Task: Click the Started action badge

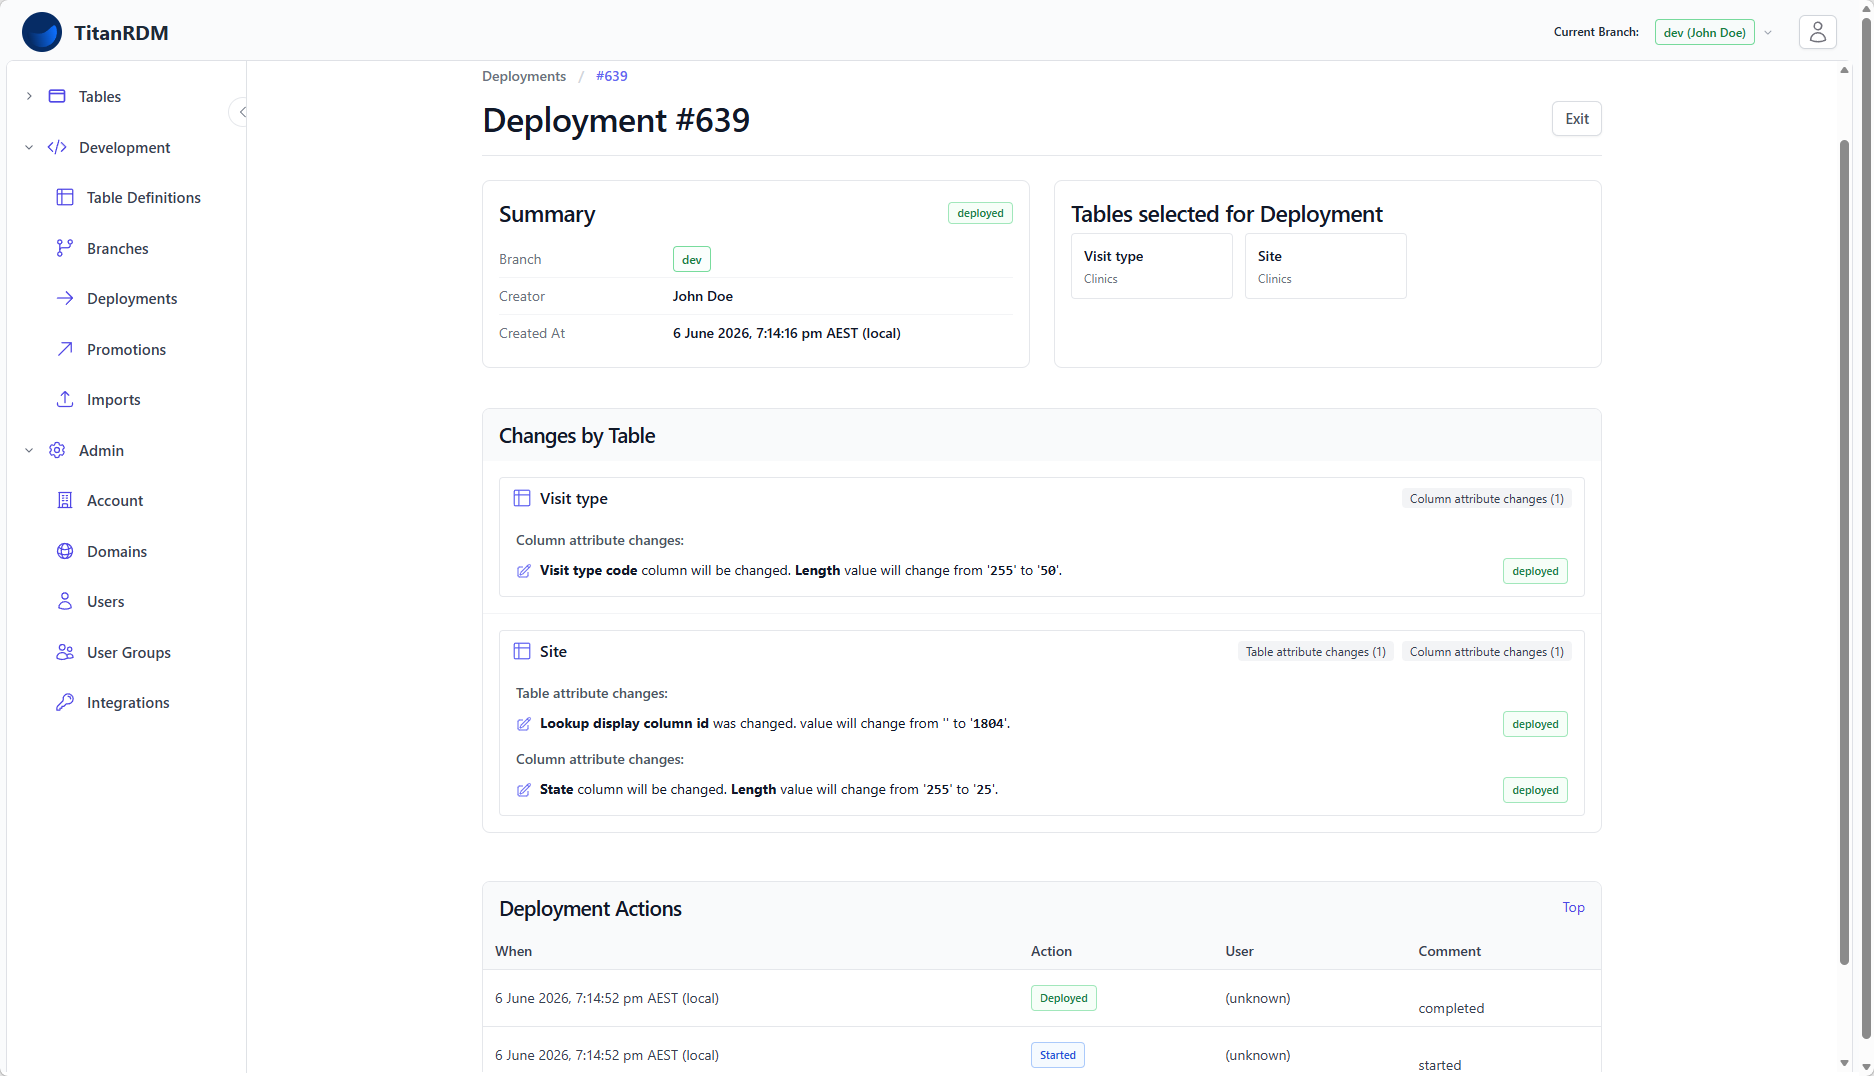Action: 1057,1055
